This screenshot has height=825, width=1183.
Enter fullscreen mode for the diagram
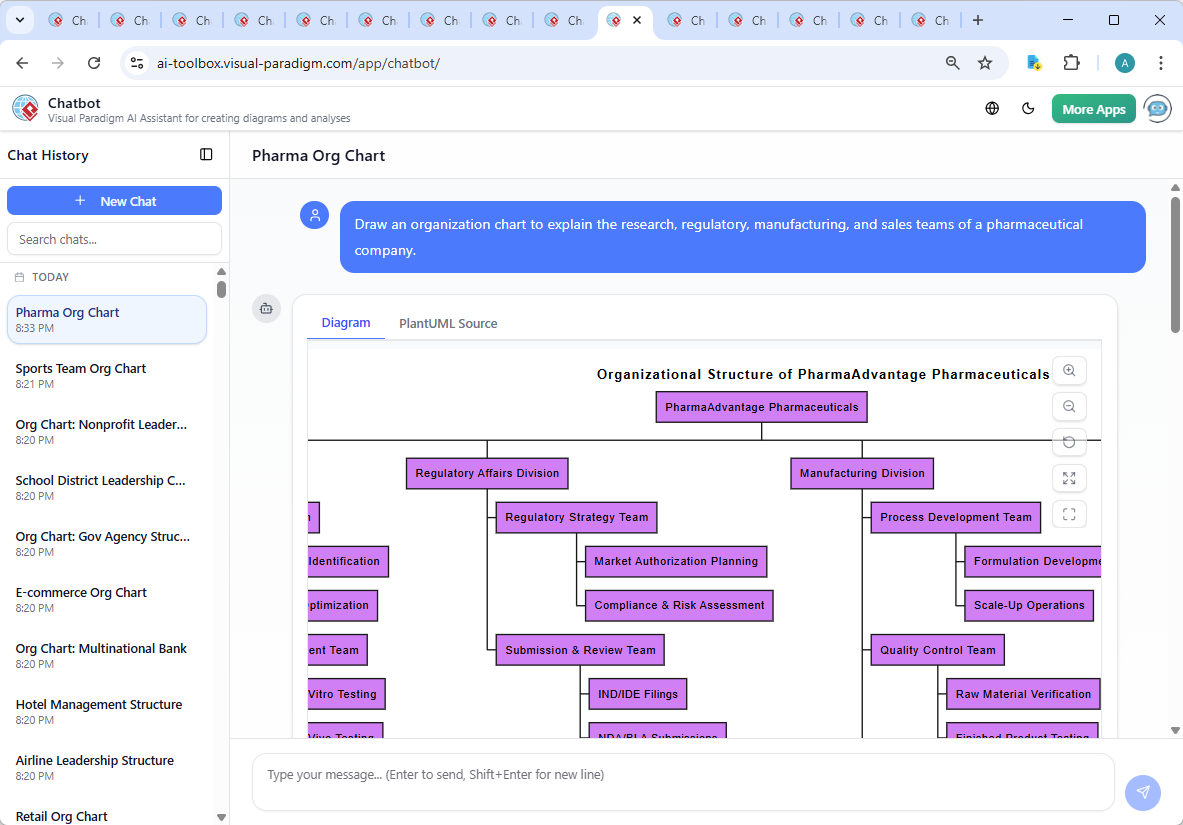click(x=1069, y=514)
